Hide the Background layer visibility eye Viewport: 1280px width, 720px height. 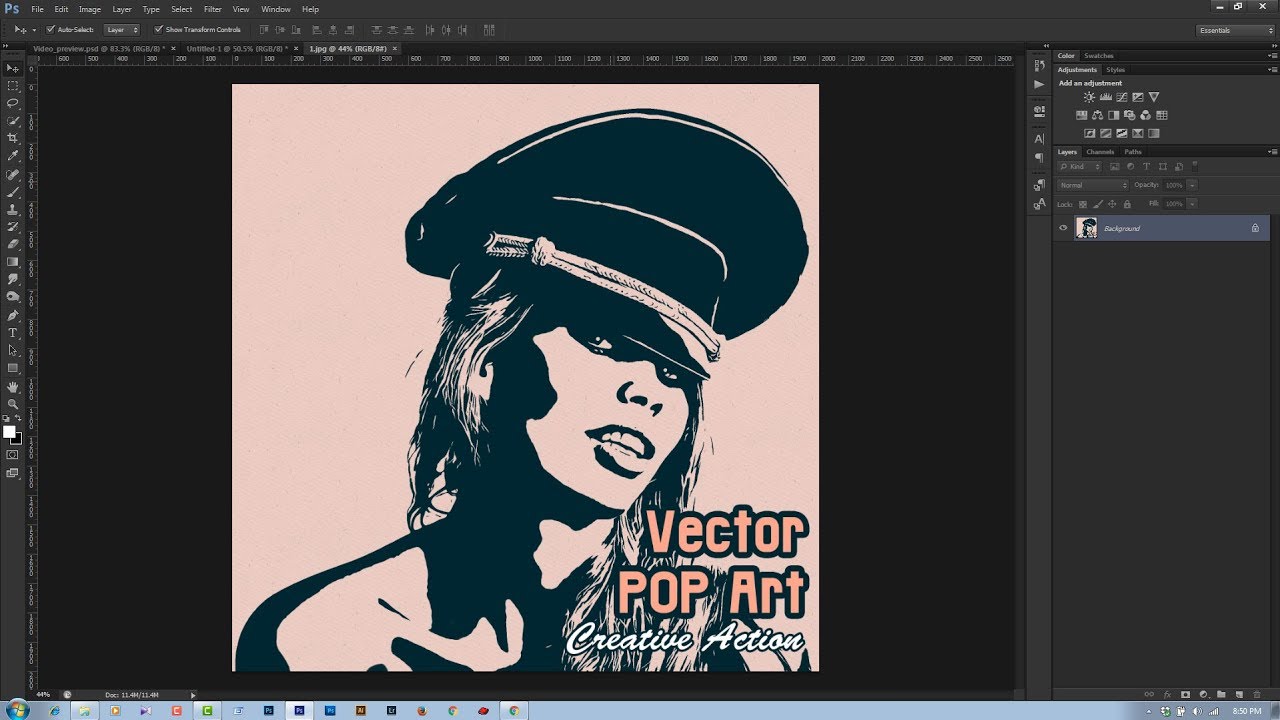1064,227
